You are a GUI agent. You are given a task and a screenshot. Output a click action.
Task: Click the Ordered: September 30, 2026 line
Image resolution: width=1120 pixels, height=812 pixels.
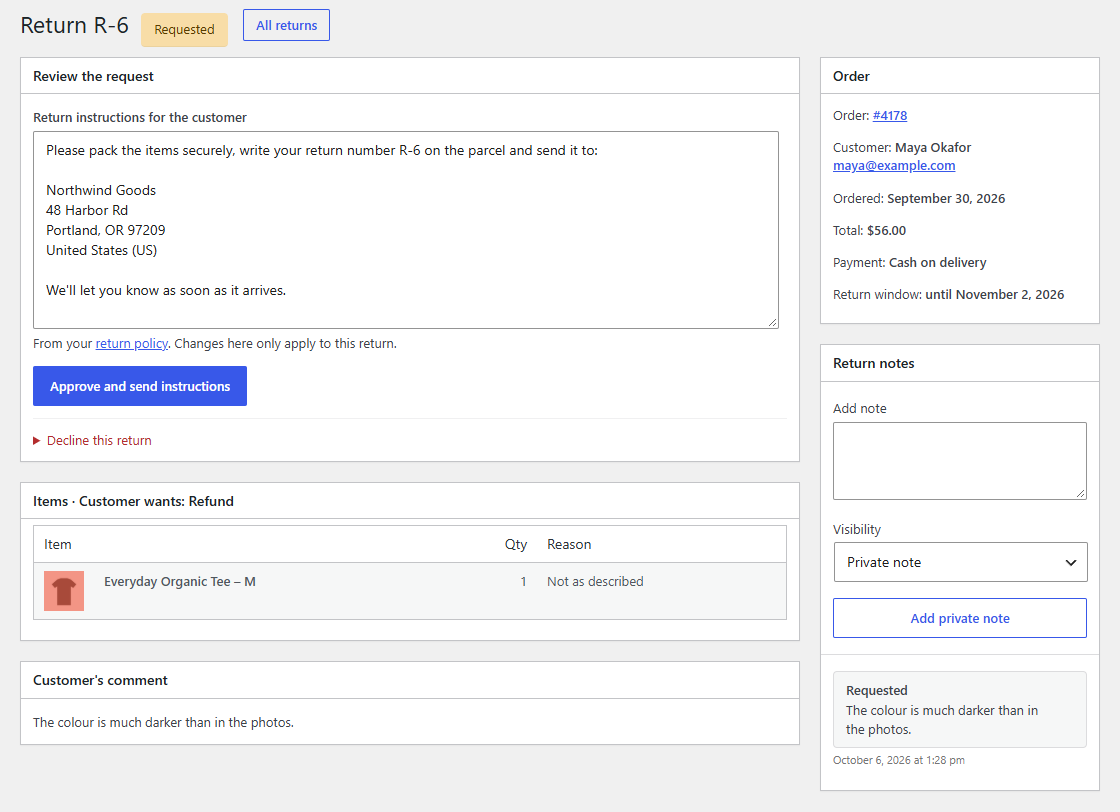(919, 199)
